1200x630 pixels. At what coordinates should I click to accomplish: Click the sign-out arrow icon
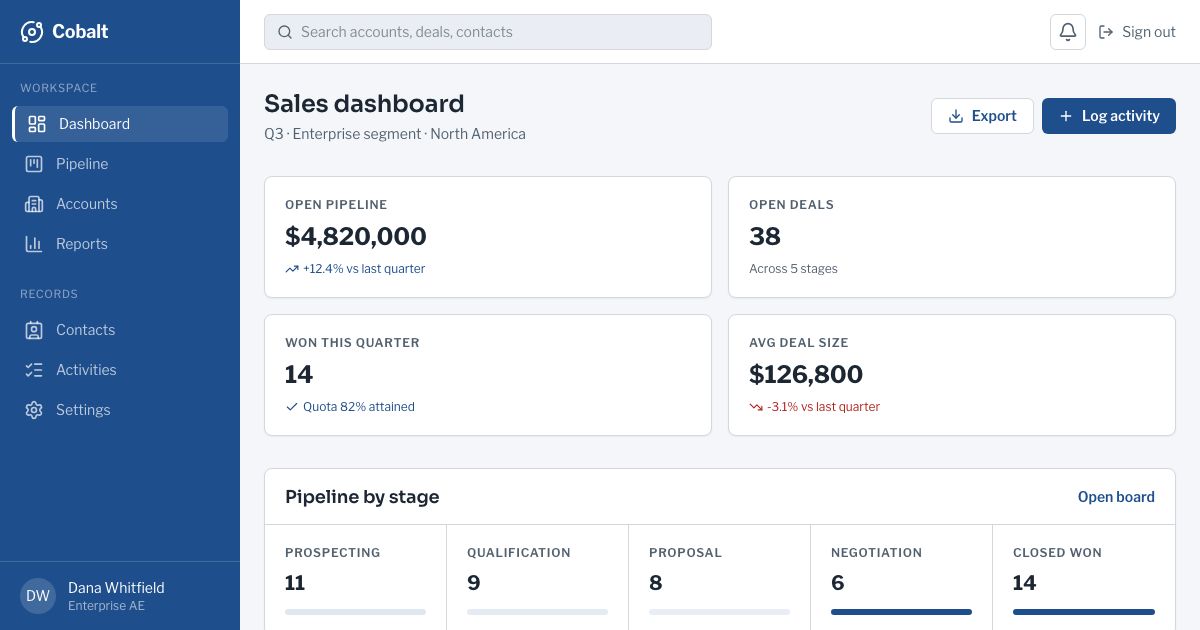[1106, 32]
